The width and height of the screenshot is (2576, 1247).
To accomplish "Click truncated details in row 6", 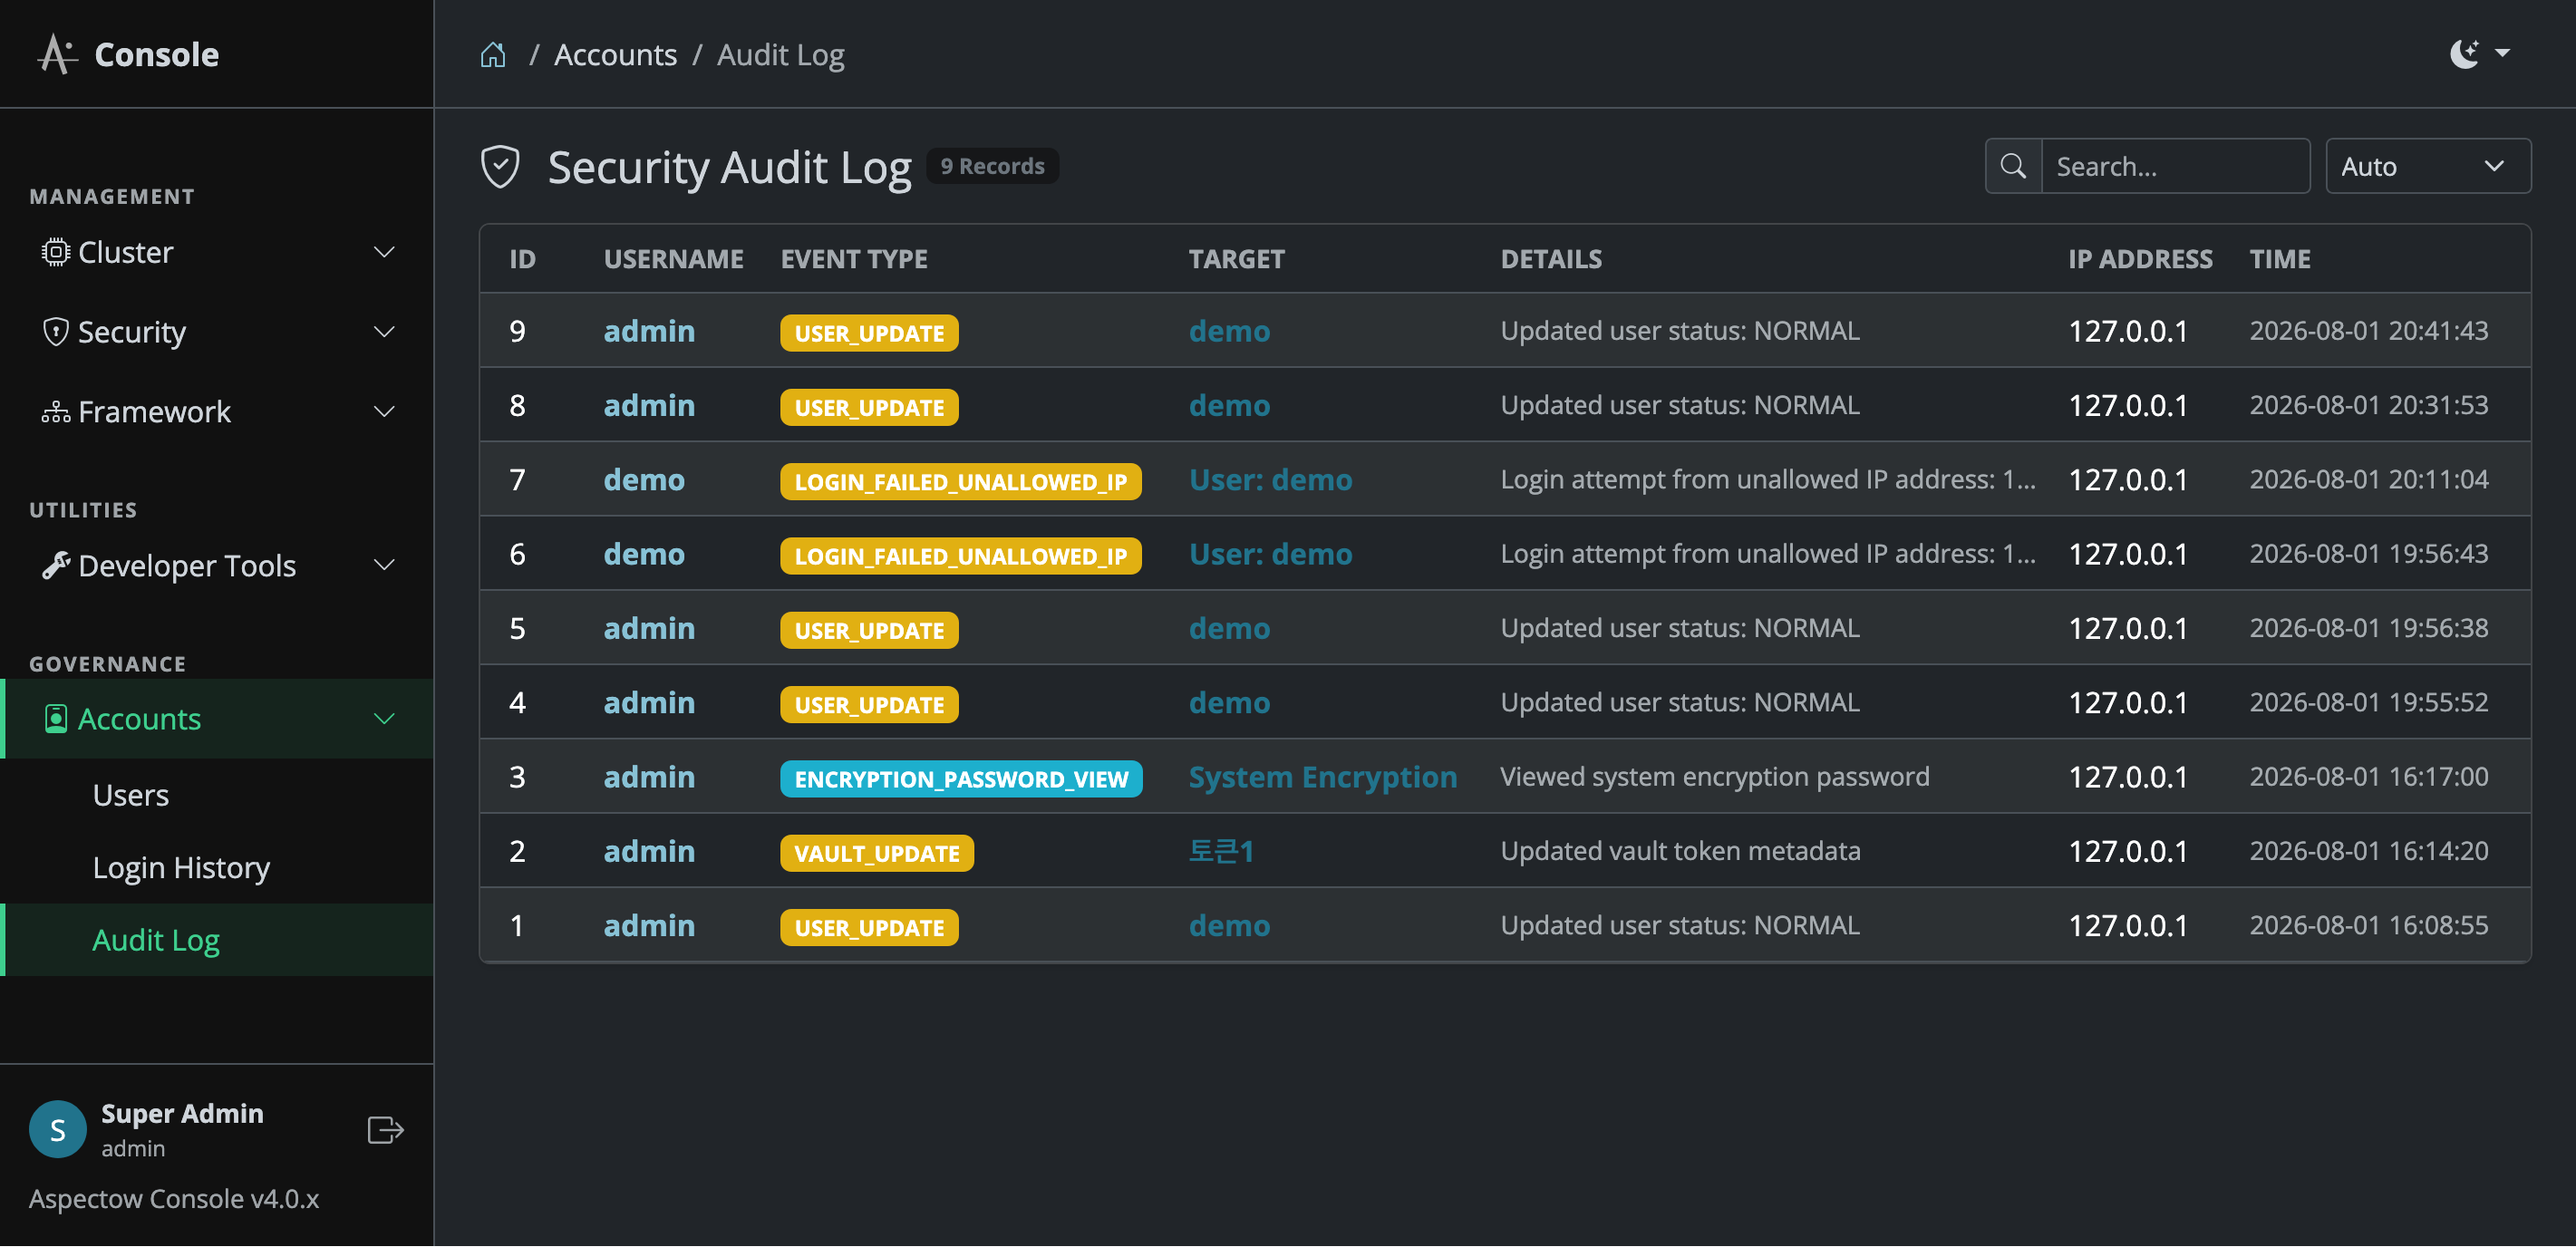I will pyautogui.click(x=1767, y=554).
